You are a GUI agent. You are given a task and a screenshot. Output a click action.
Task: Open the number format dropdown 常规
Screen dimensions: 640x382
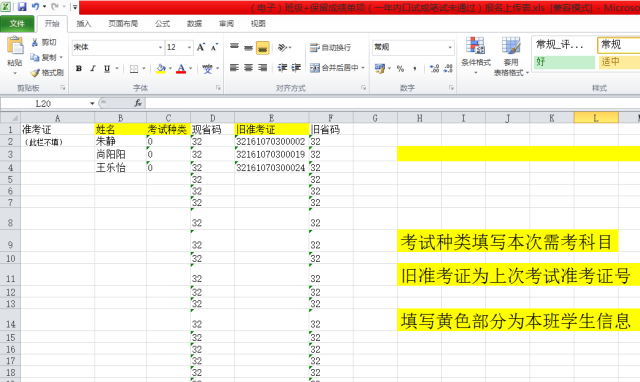click(450, 47)
